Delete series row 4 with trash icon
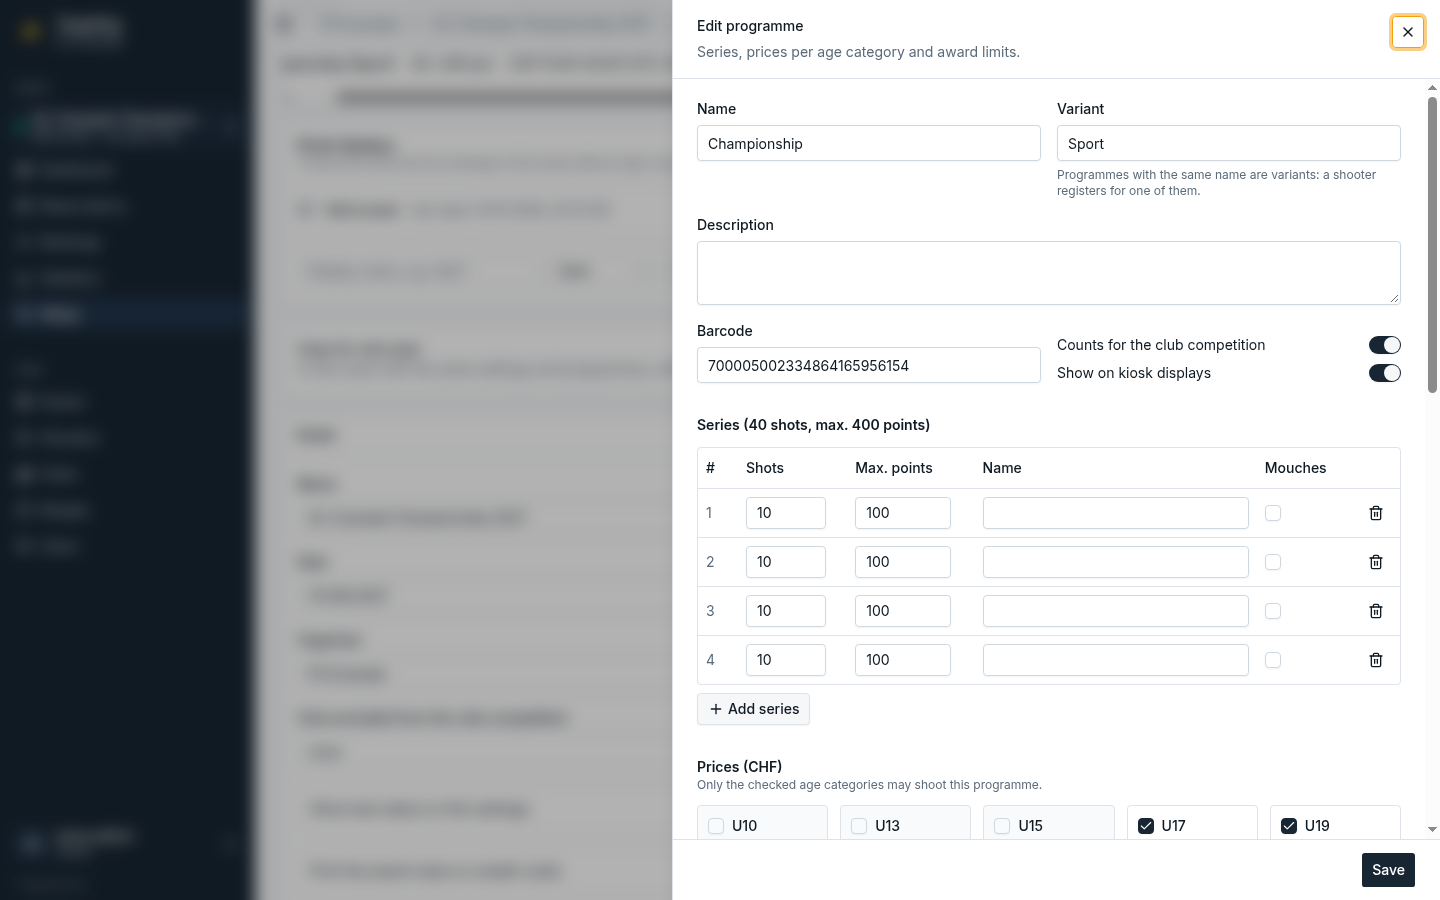 (x=1376, y=660)
